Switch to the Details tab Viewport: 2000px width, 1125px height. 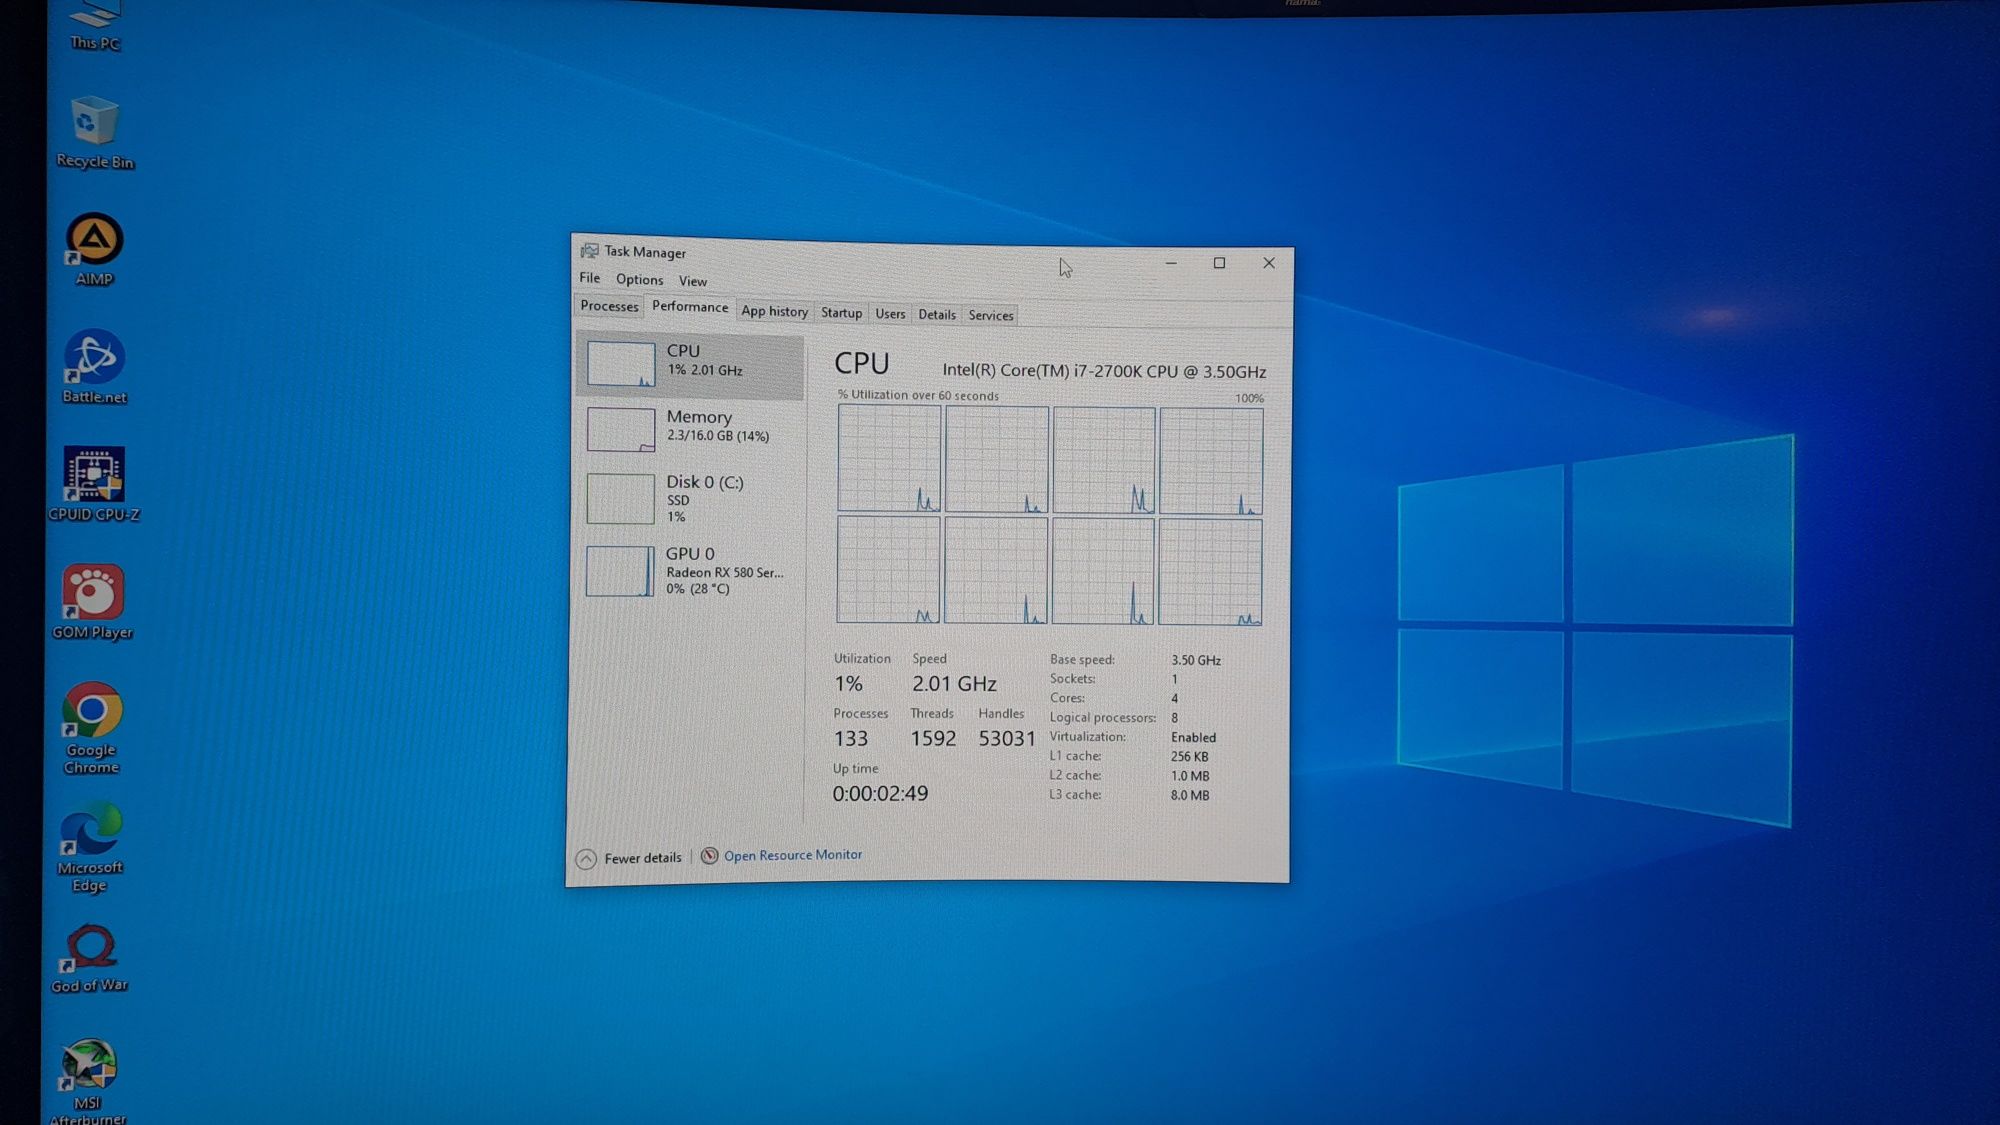937,314
